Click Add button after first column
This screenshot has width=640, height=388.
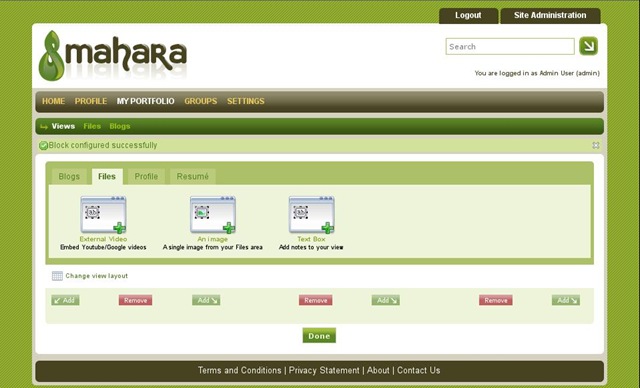click(x=206, y=300)
